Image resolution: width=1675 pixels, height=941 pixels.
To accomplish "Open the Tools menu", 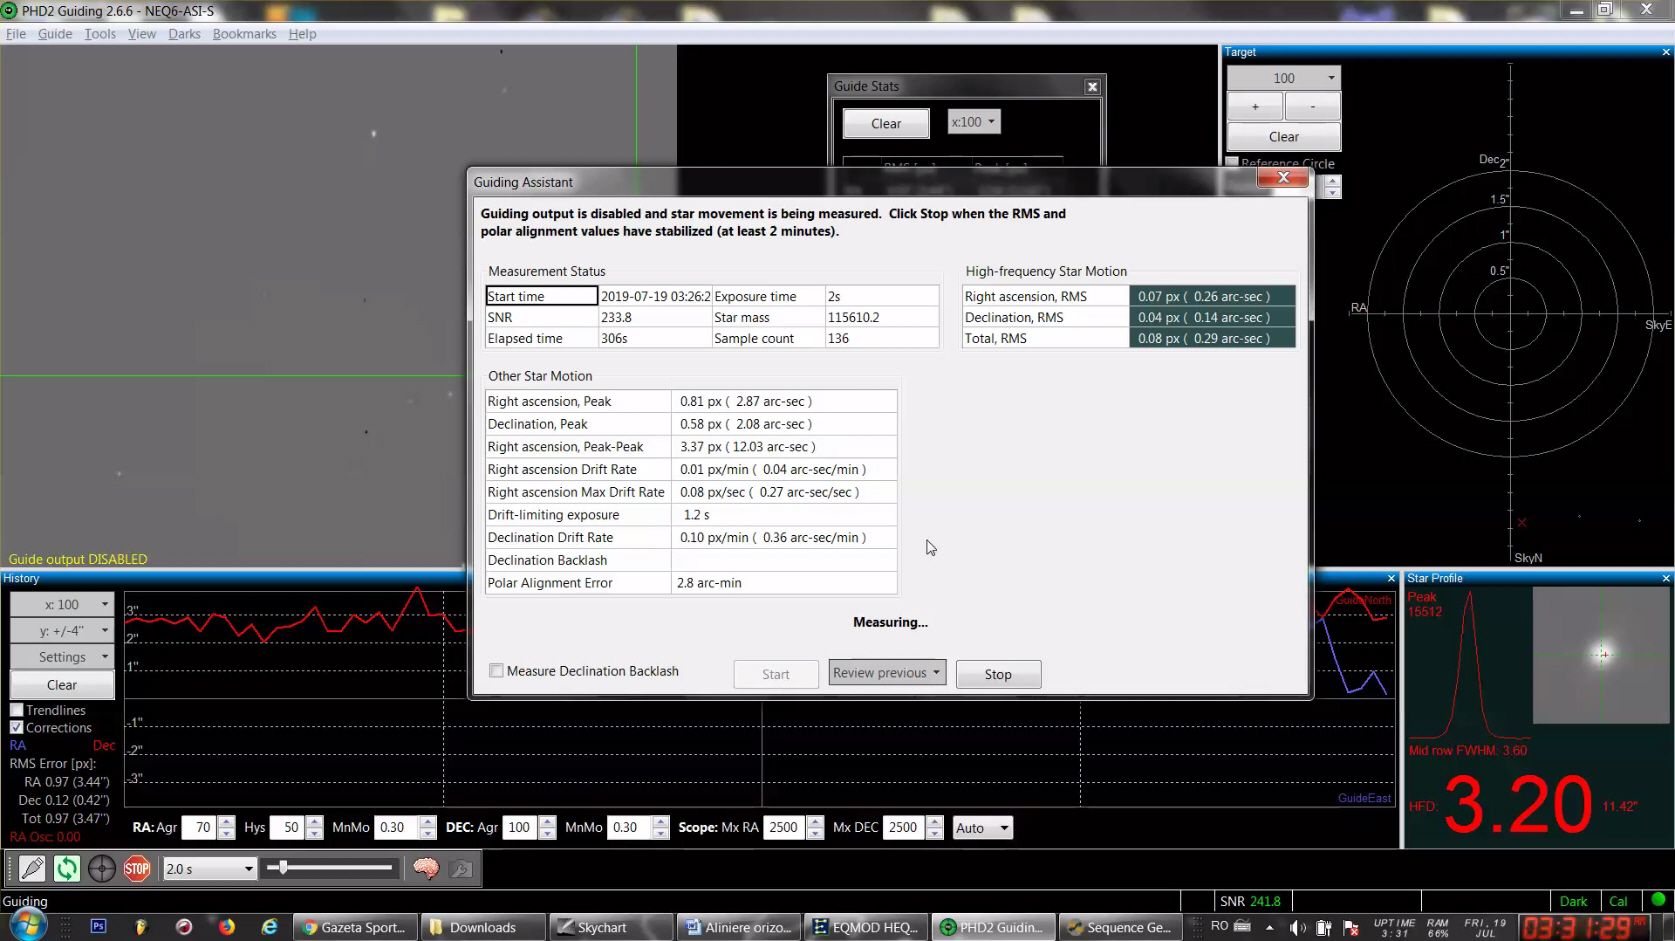I will 100,34.
